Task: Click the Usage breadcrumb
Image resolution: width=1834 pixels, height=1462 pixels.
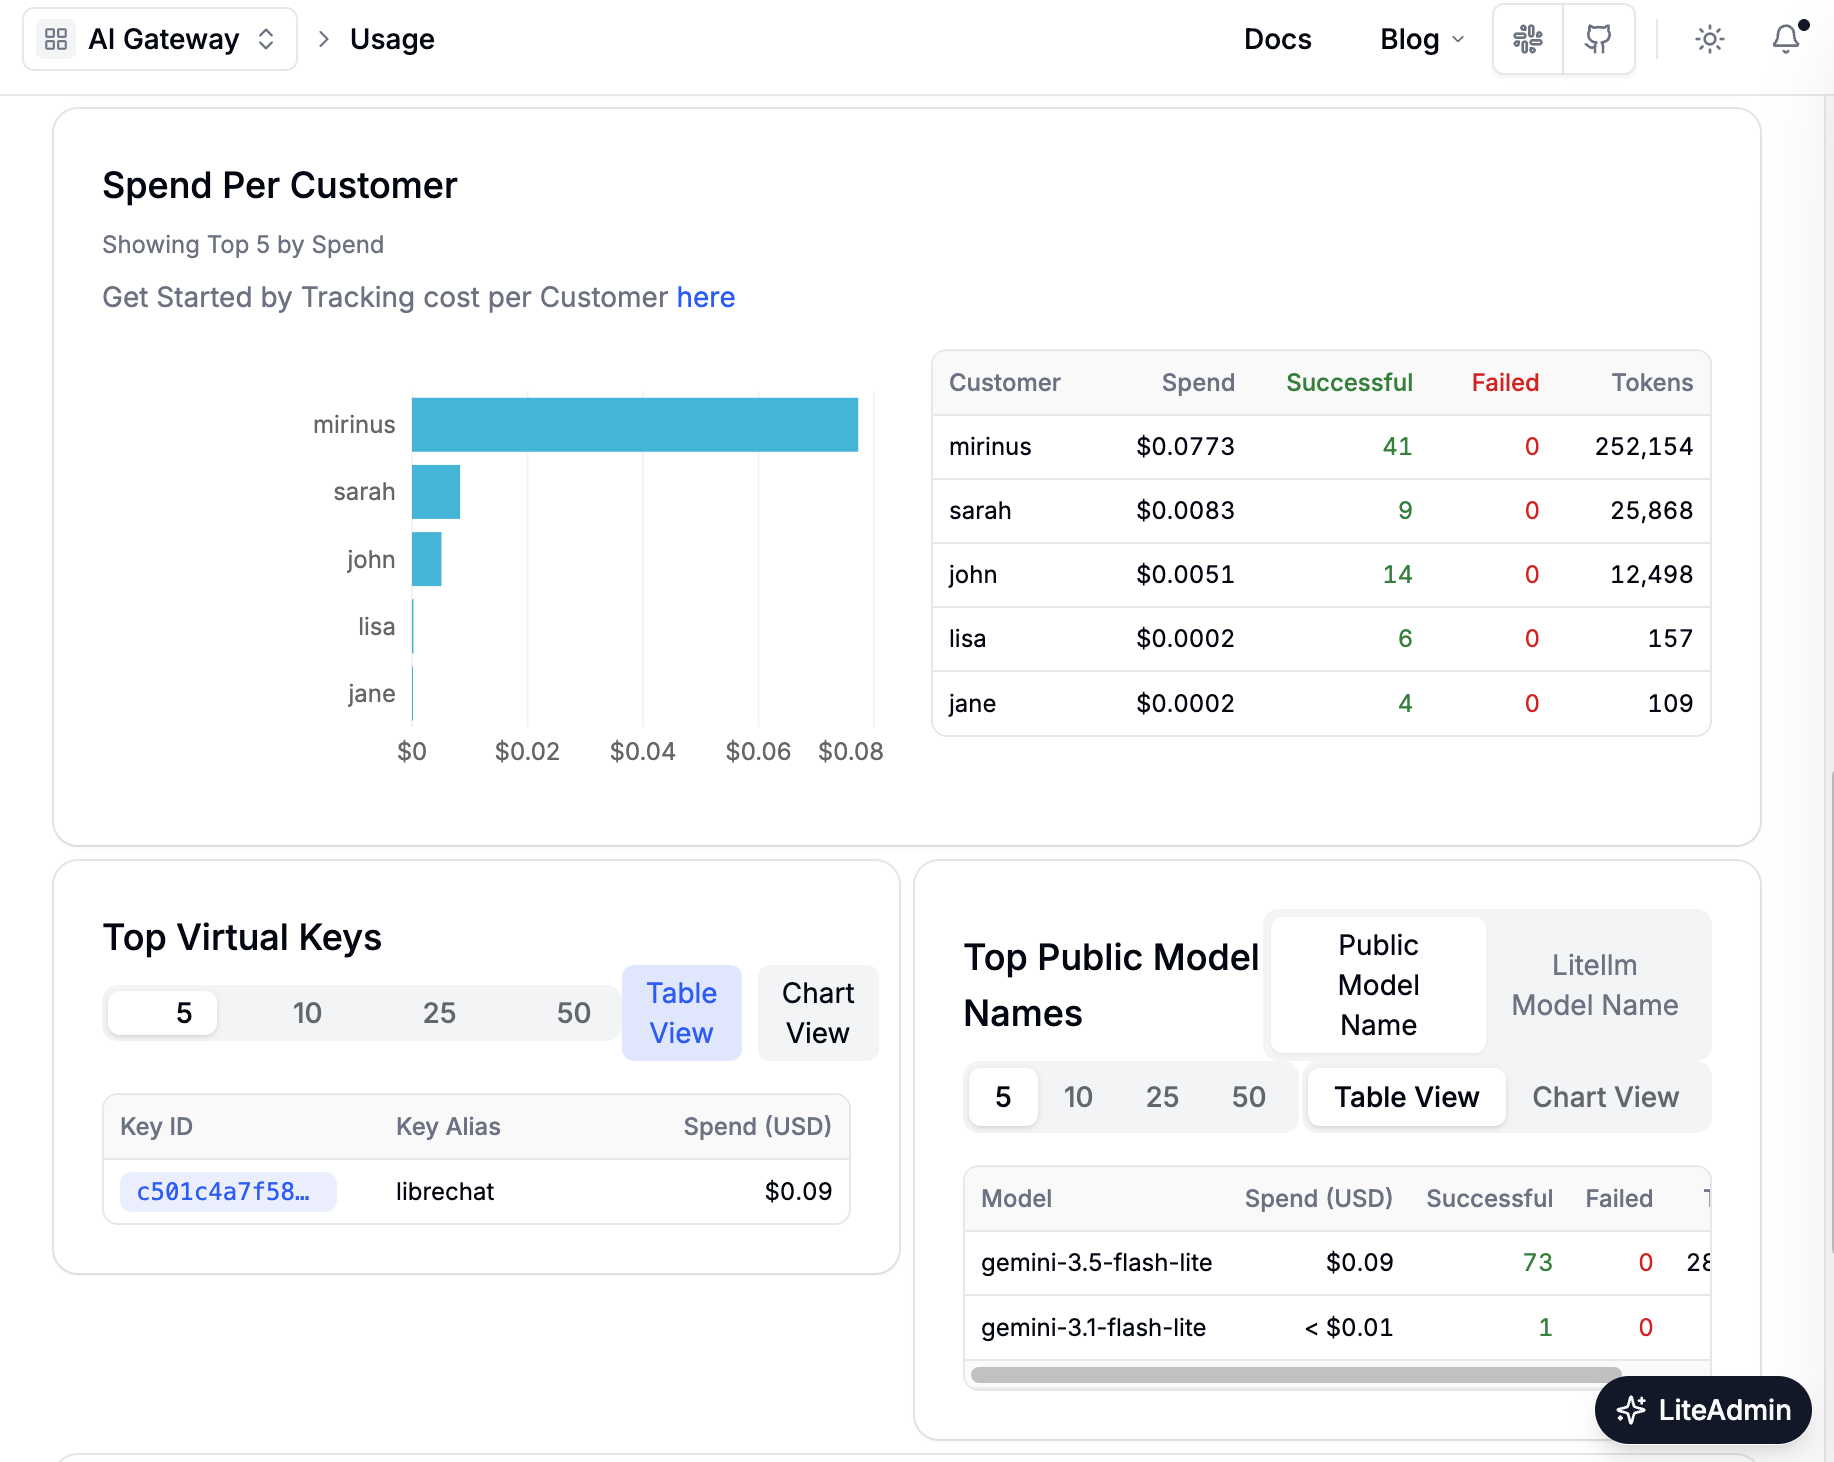Action: (392, 39)
